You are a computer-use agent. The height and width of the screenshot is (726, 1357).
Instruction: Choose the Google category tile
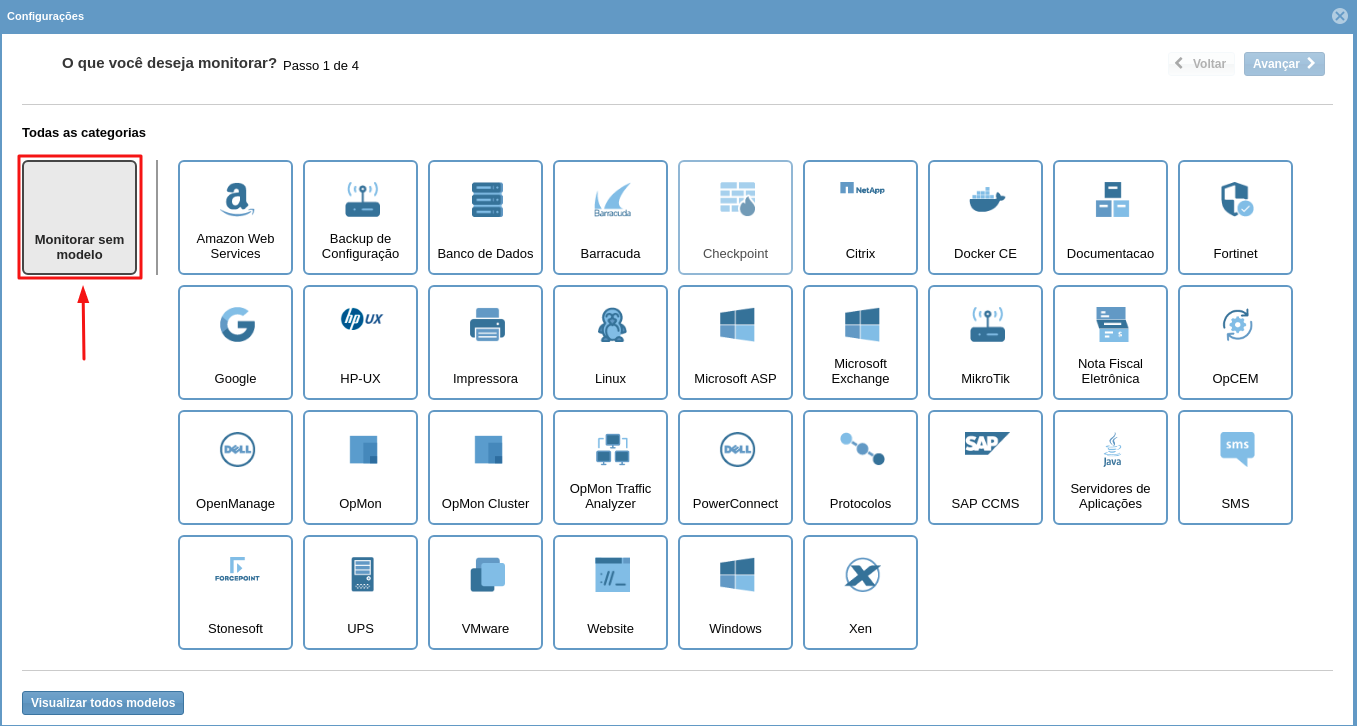click(x=235, y=342)
